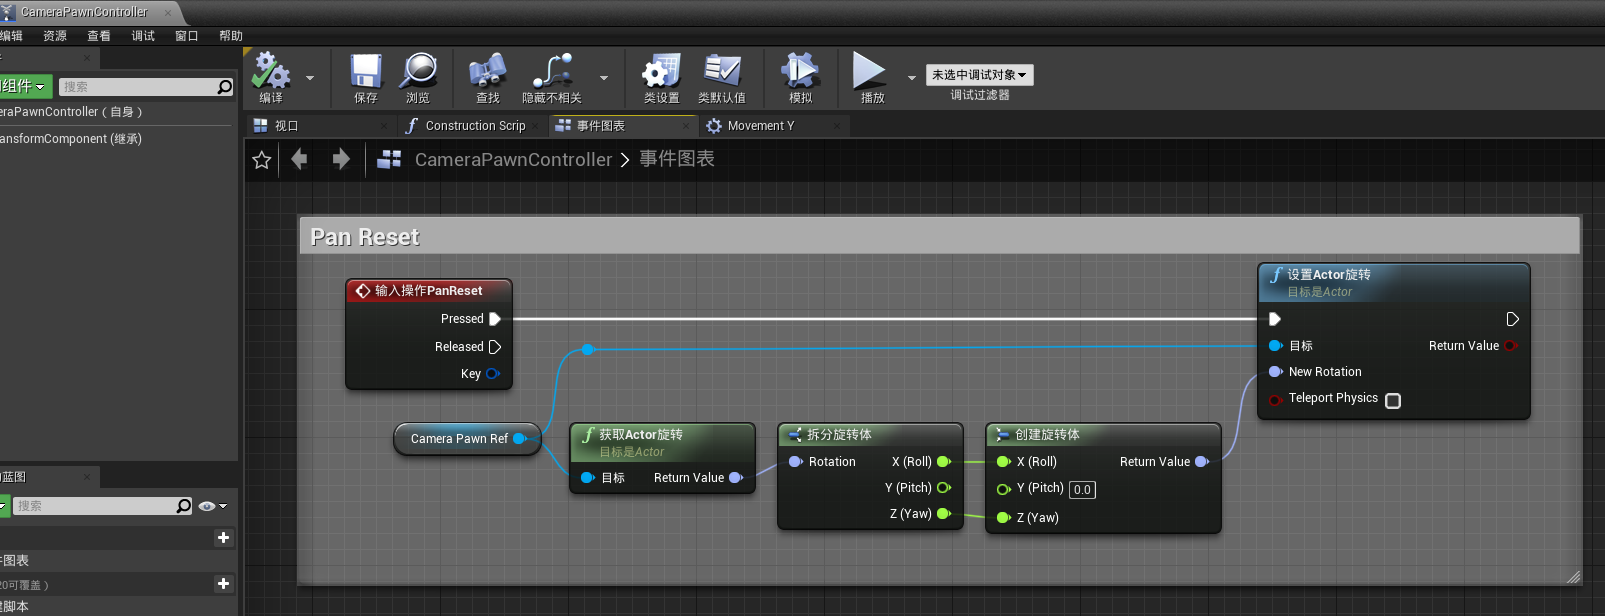Select the 设置Actor旋转 node header
The height and width of the screenshot is (616, 1605).
pos(1394,283)
